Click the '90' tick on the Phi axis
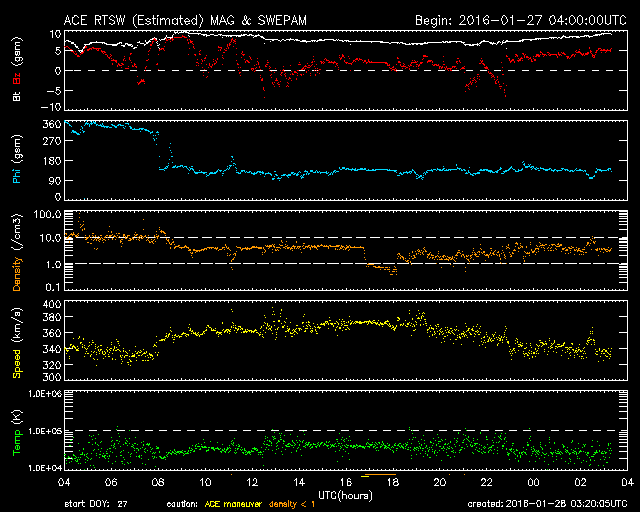 point(55,180)
